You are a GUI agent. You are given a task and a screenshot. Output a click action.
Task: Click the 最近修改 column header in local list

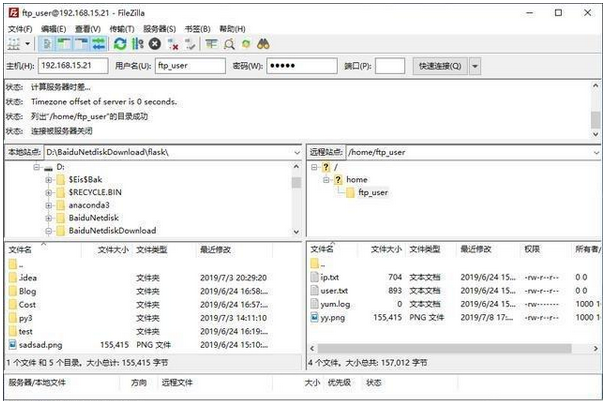click(x=217, y=248)
